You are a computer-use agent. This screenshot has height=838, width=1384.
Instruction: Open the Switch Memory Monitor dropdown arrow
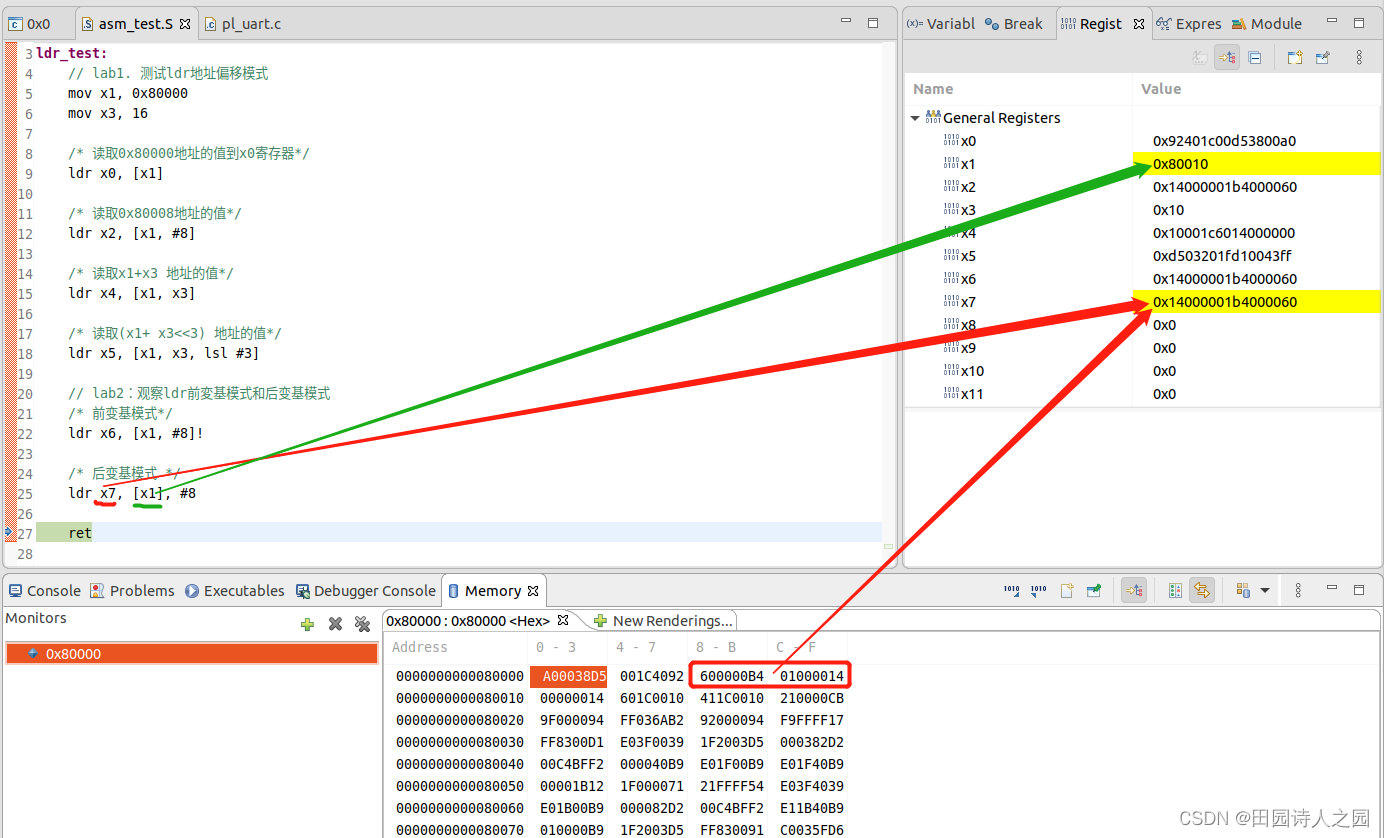[1265, 591]
